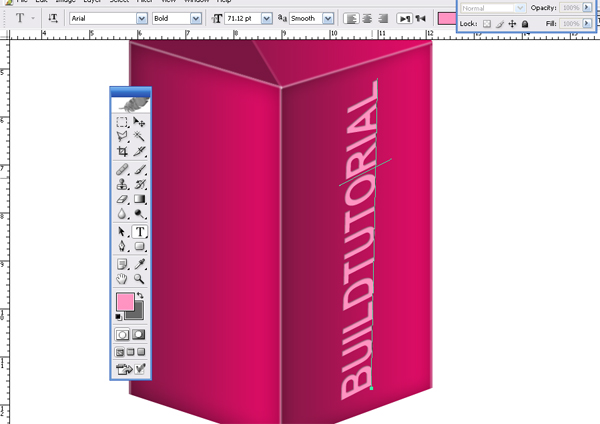This screenshot has width=600, height=424.
Task: Set Full Screen Mode without menu bar
Action: point(141,352)
